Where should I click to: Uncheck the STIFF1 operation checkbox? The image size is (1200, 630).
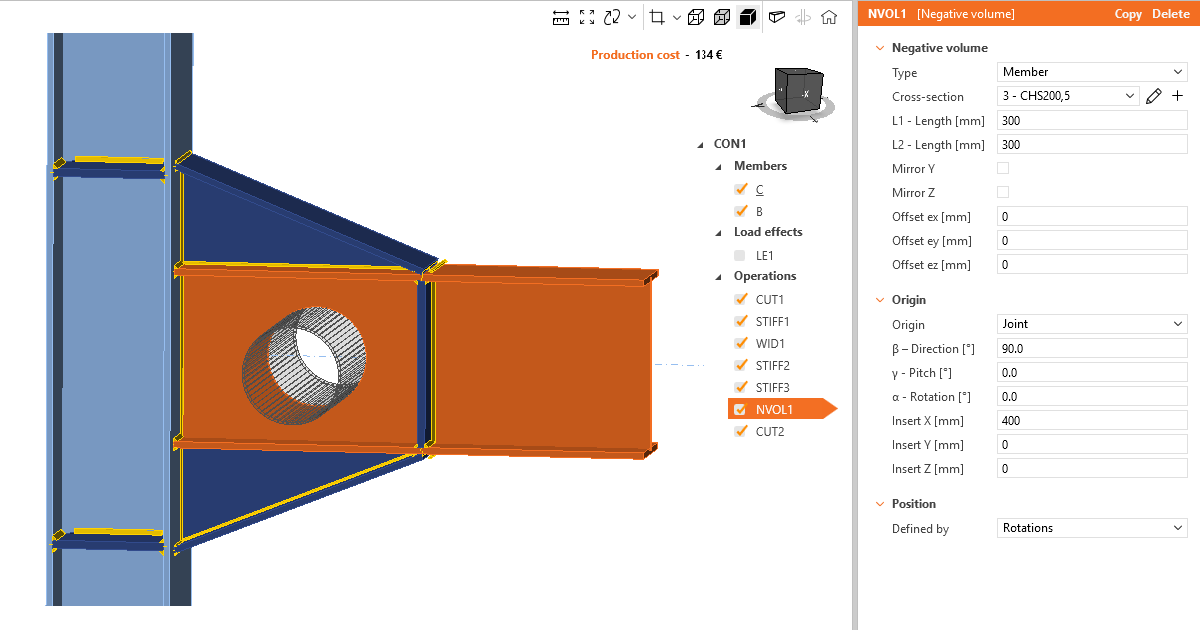[x=741, y=321]
